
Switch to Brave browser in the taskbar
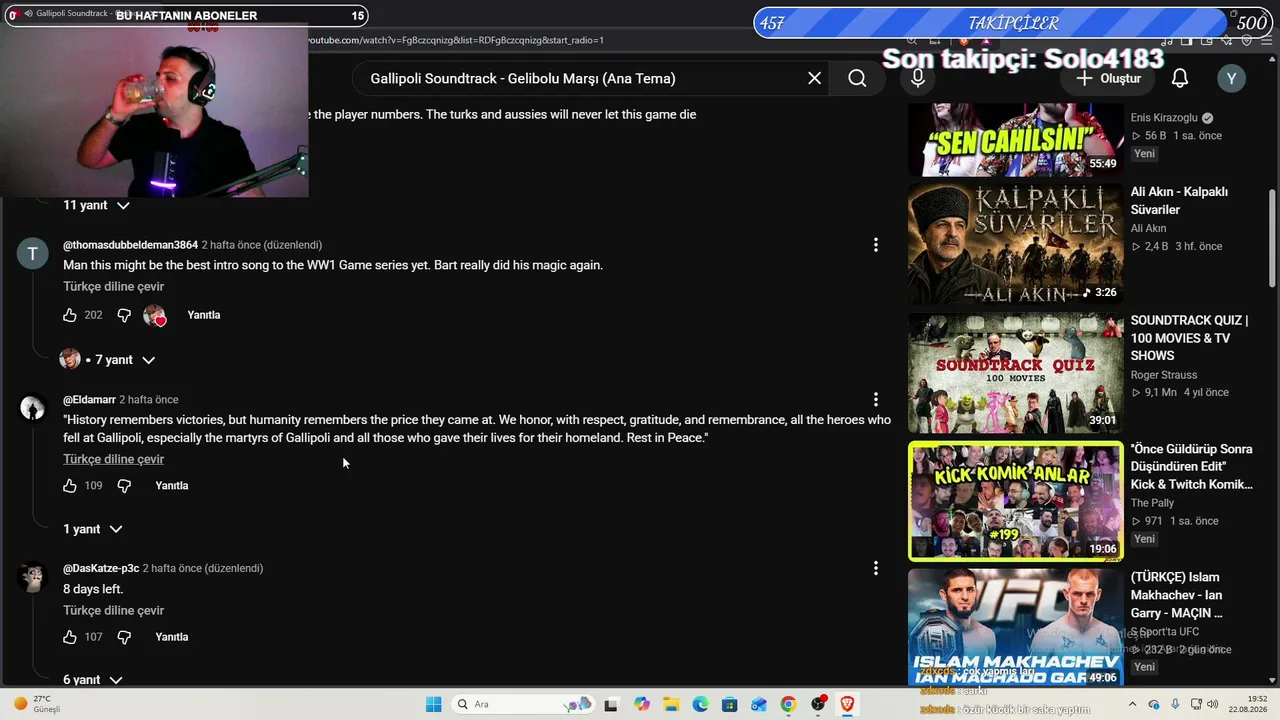(848, 704)
